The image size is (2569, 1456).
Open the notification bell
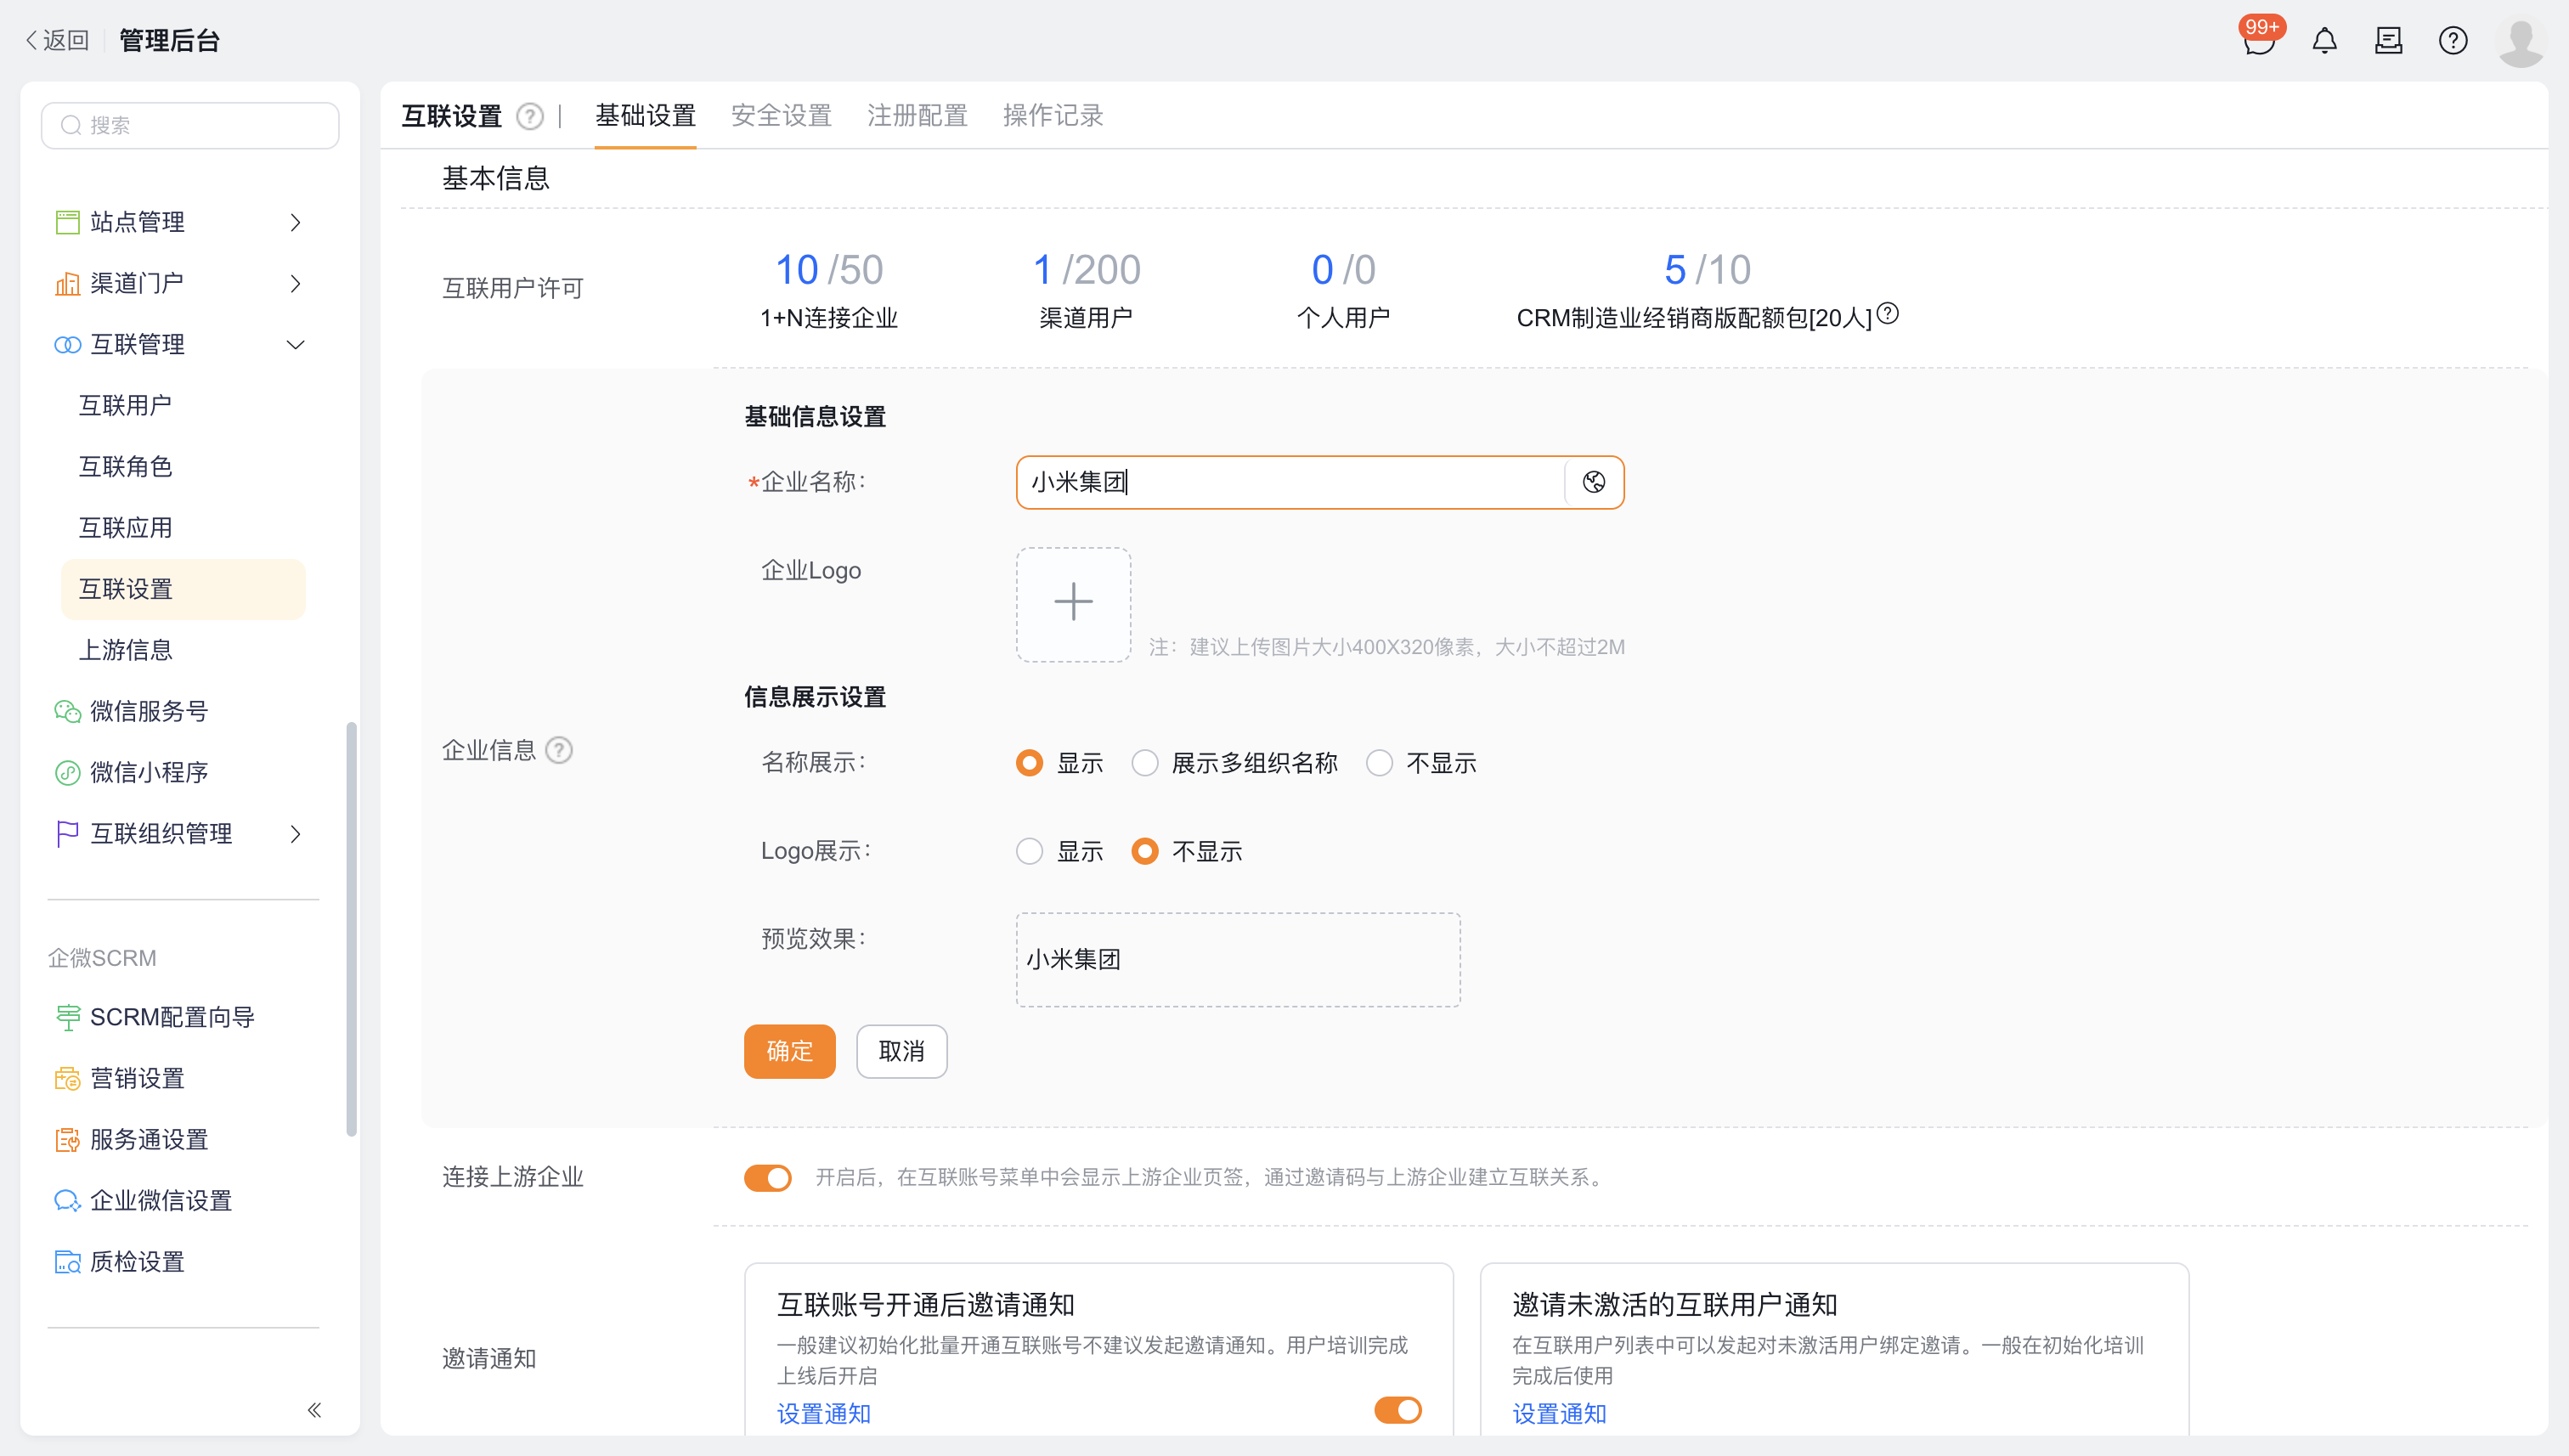[2324, 41]
